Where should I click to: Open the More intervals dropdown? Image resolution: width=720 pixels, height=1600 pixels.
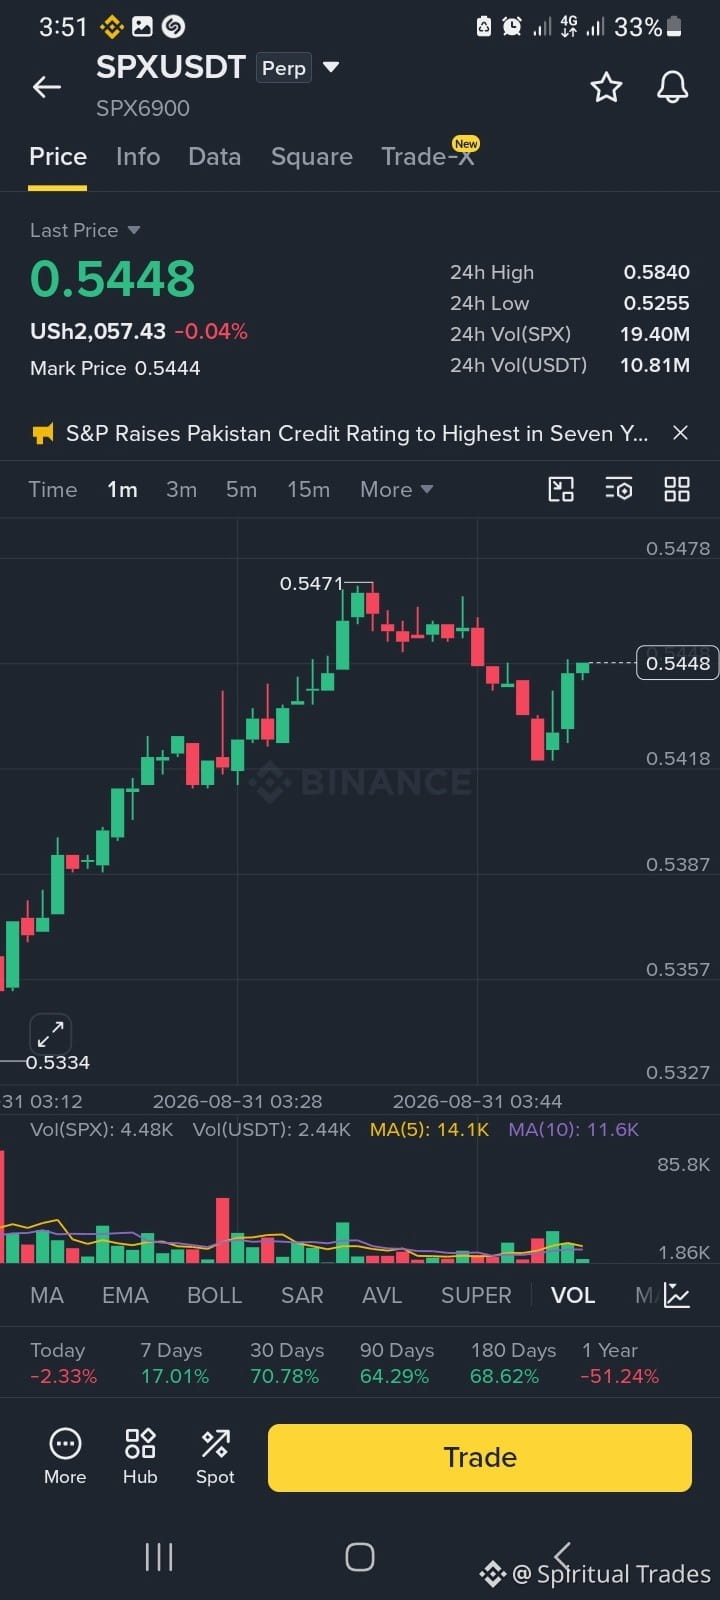coord(396,489)
